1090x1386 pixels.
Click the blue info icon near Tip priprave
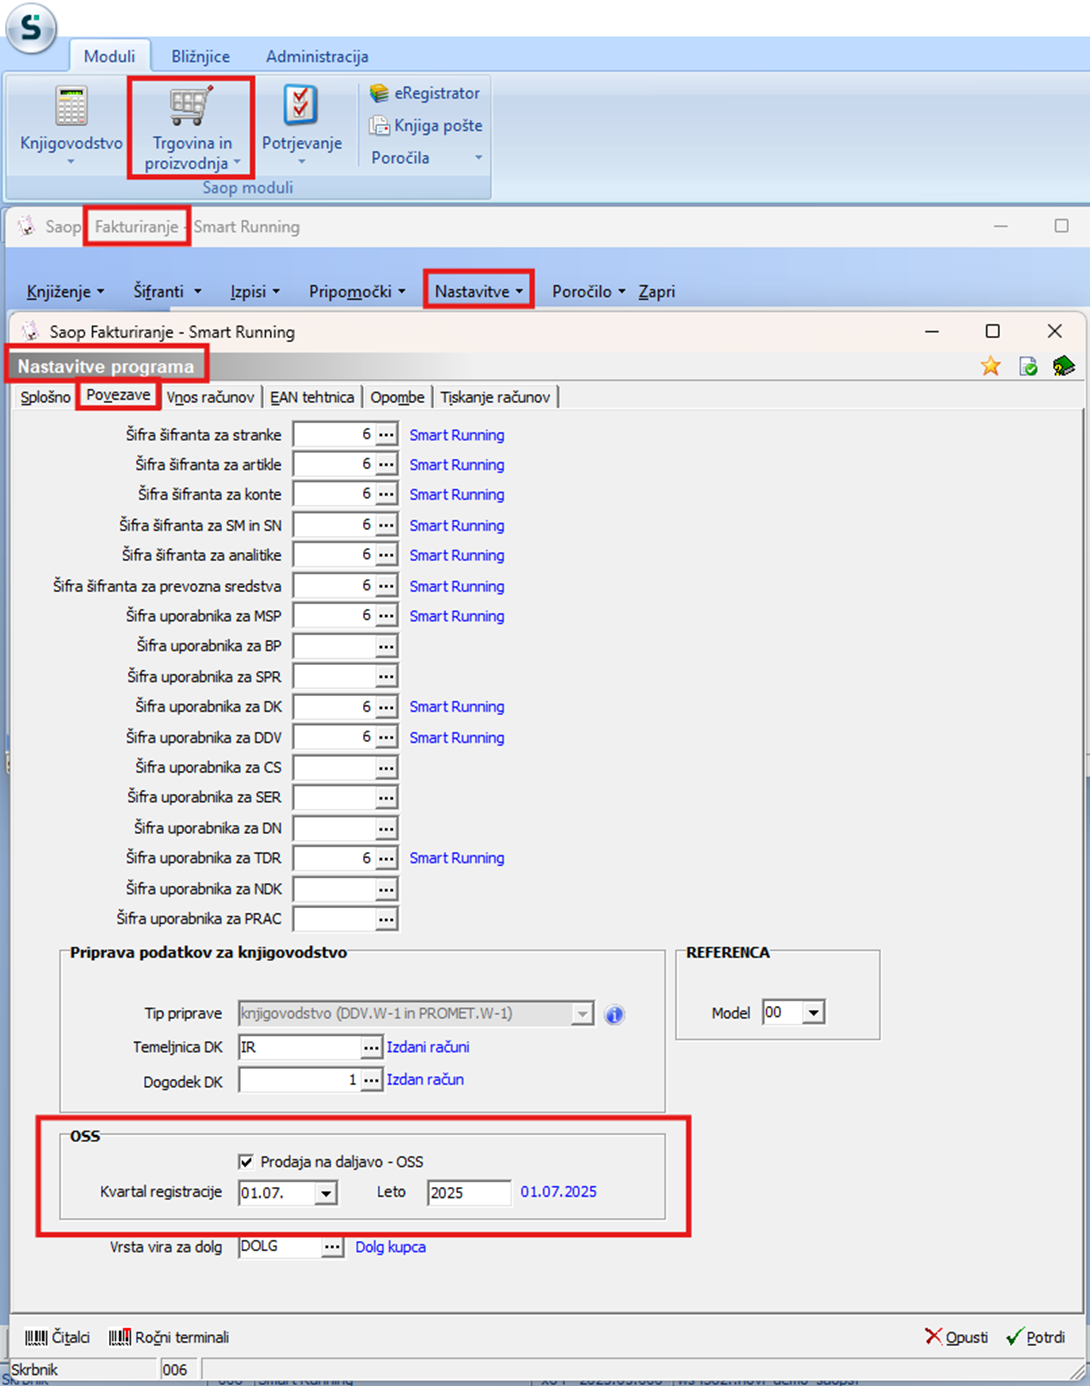click(614, 1014)
